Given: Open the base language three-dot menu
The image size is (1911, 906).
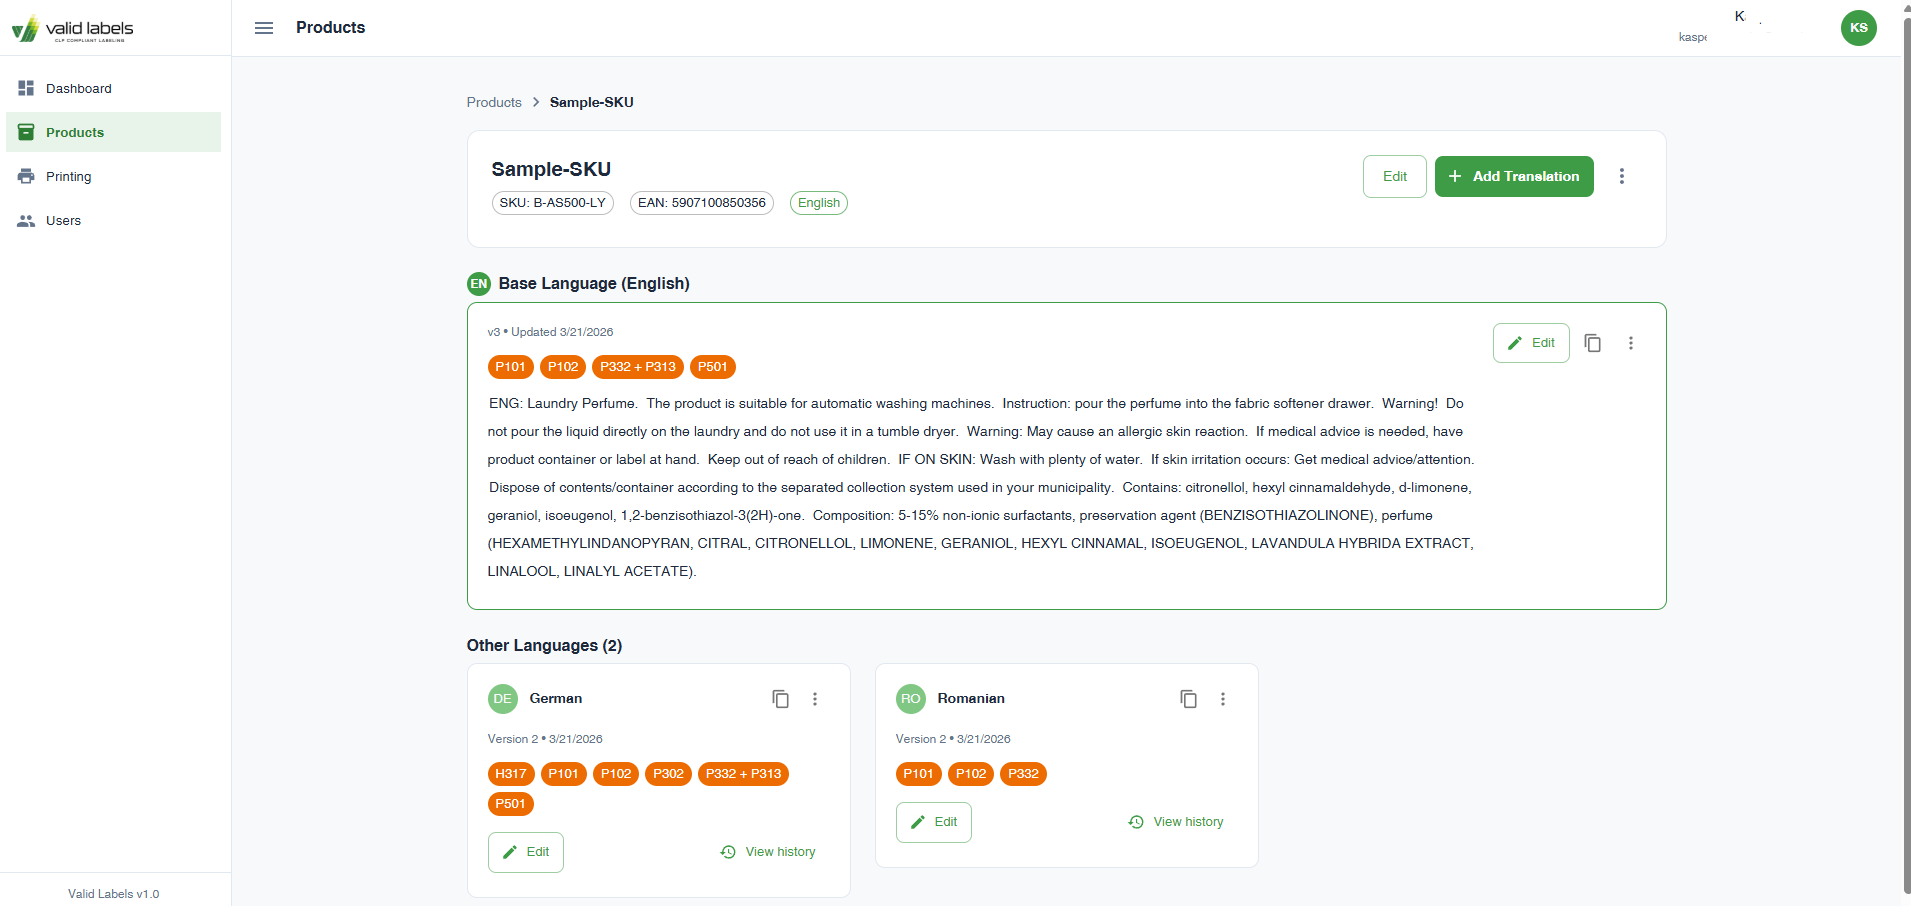Looking at the screenshot, I should [1630, 343].
